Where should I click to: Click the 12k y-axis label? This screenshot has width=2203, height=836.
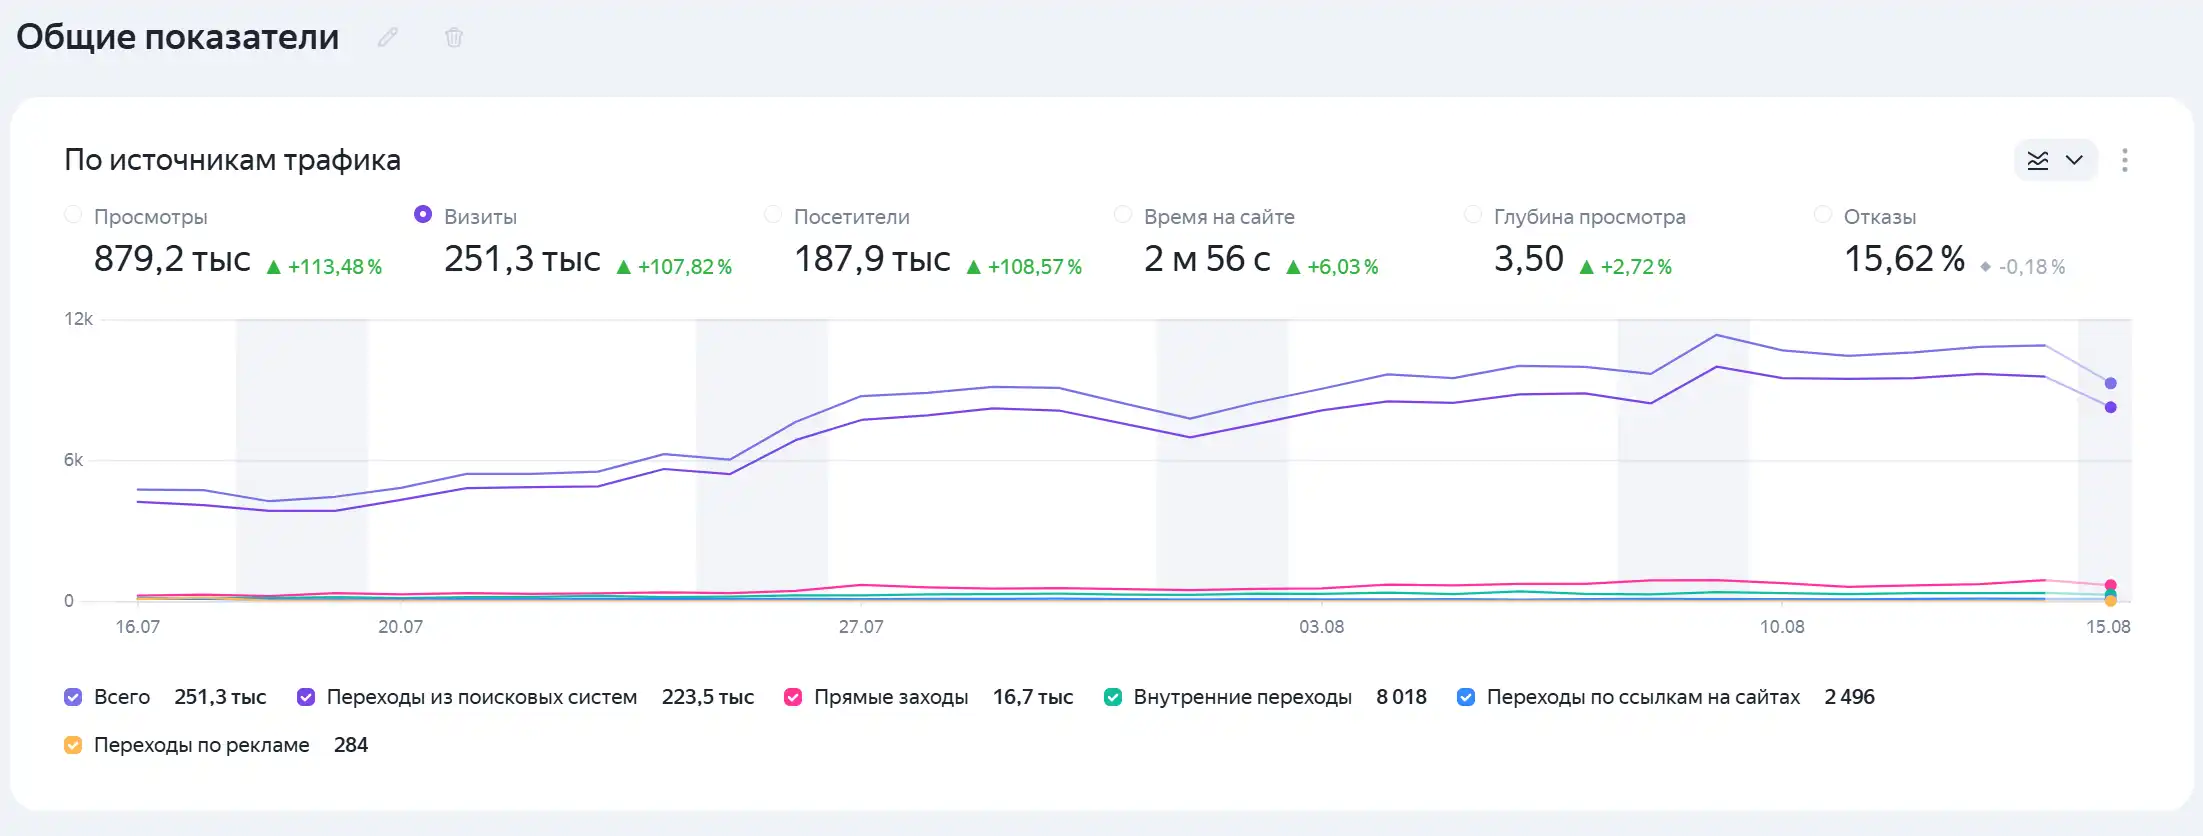coord(78,319)
